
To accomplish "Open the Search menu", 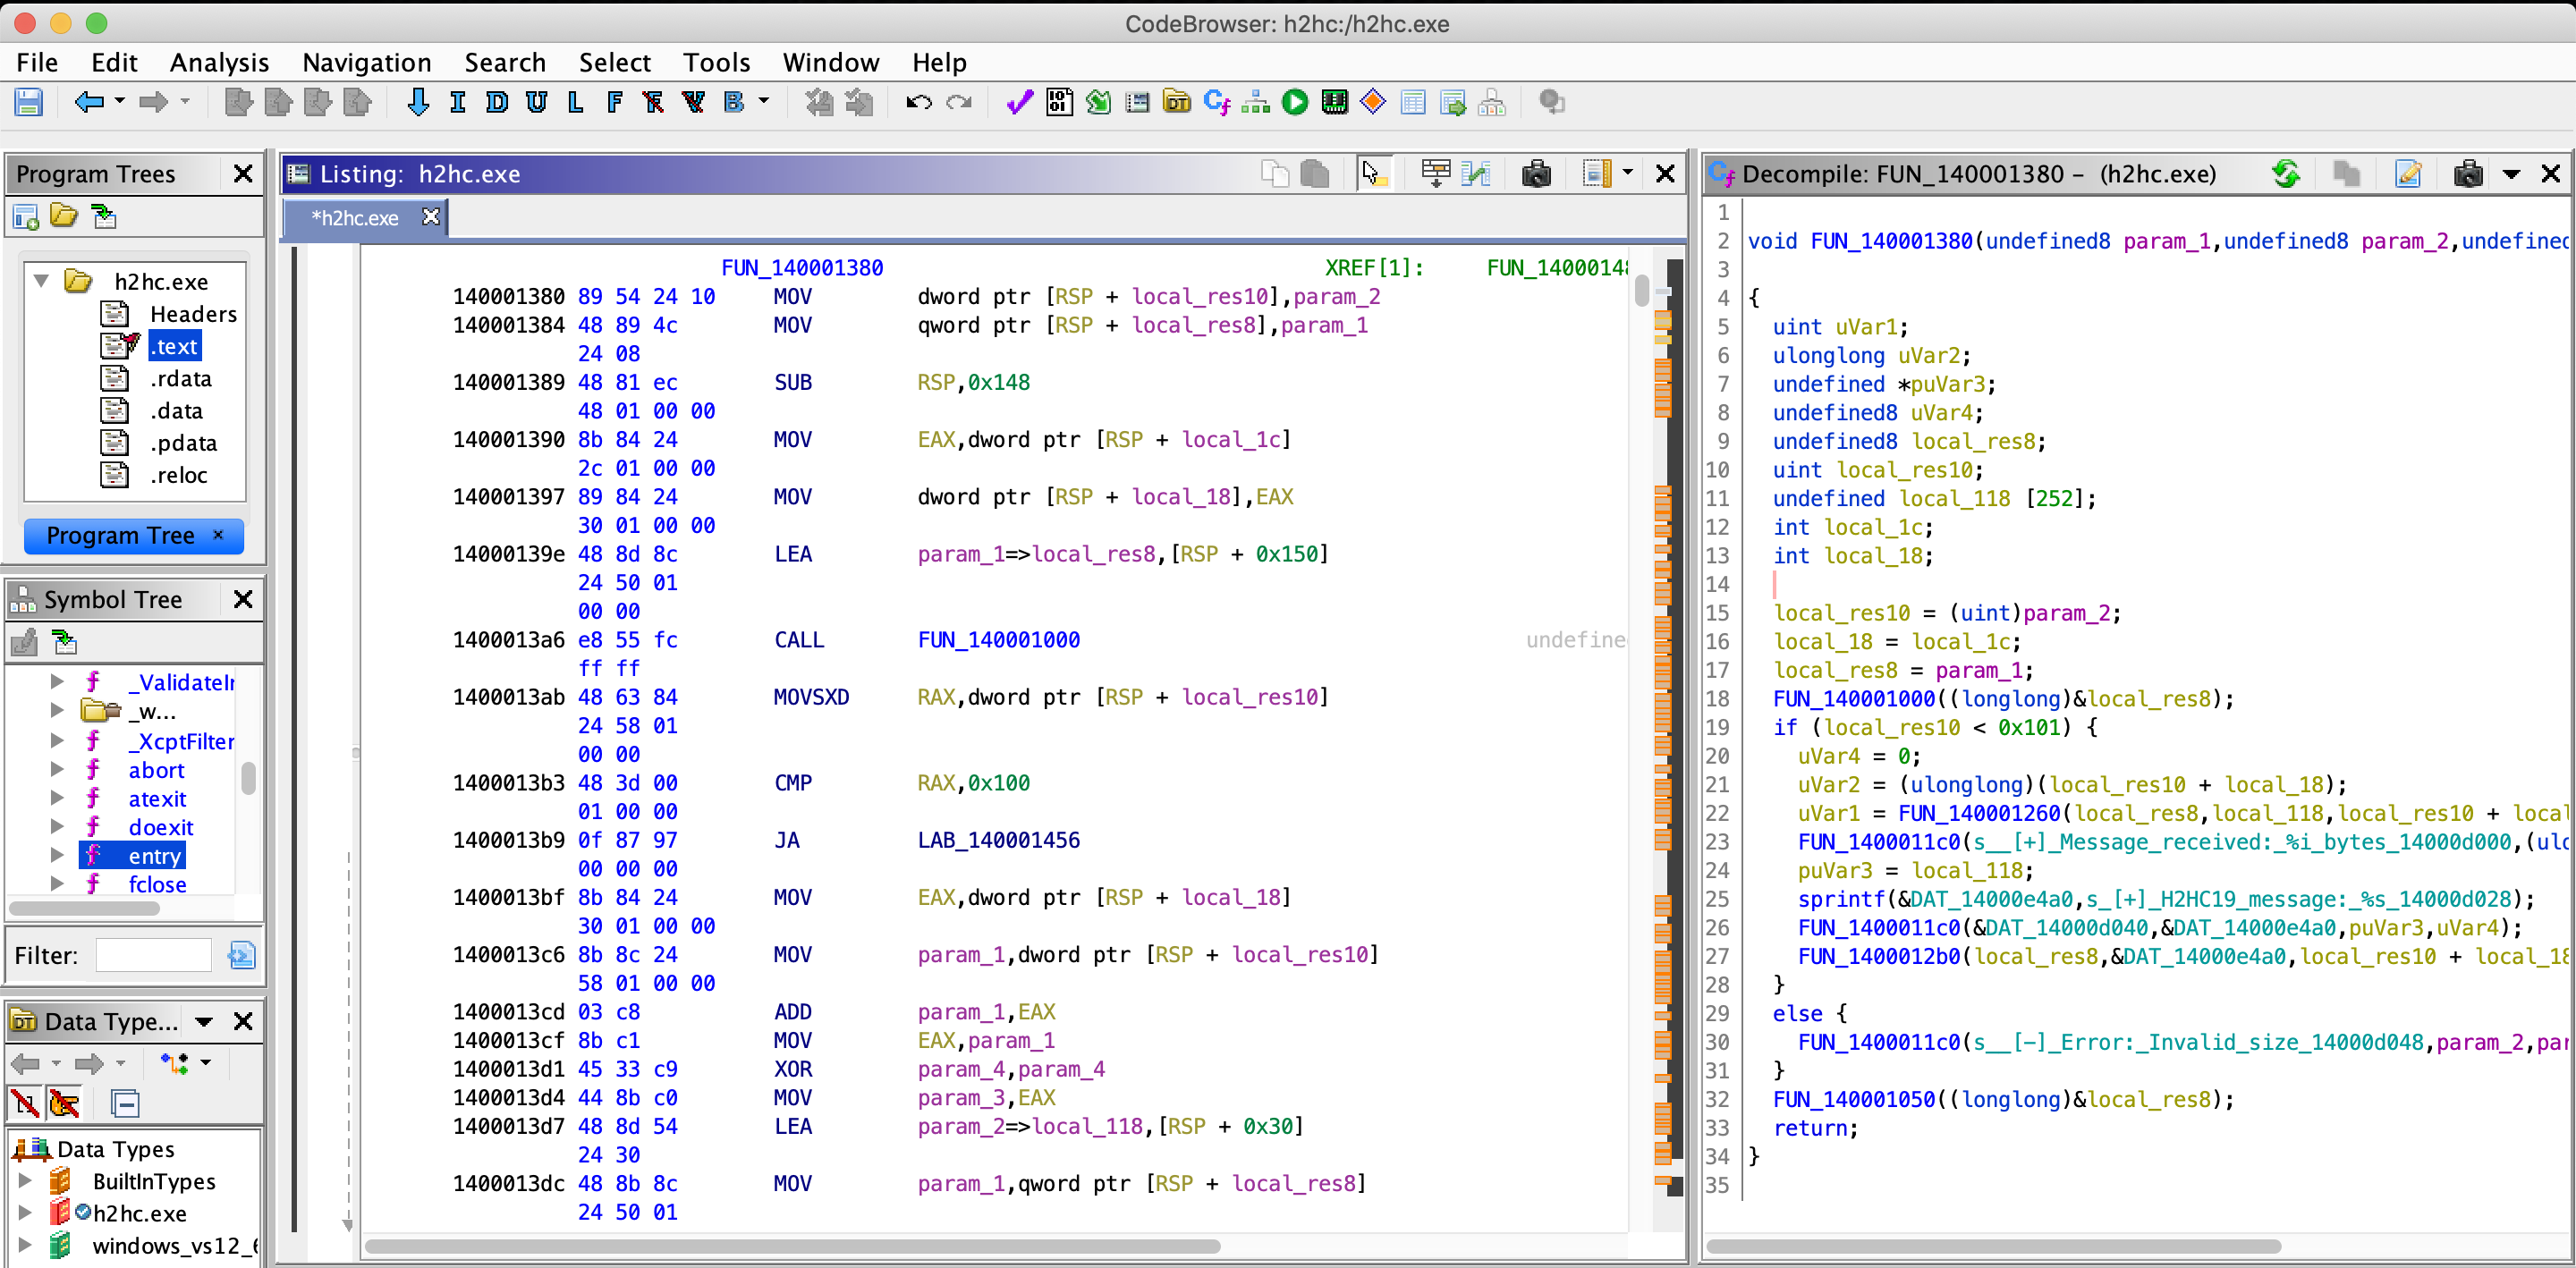I will pos(505,62).
